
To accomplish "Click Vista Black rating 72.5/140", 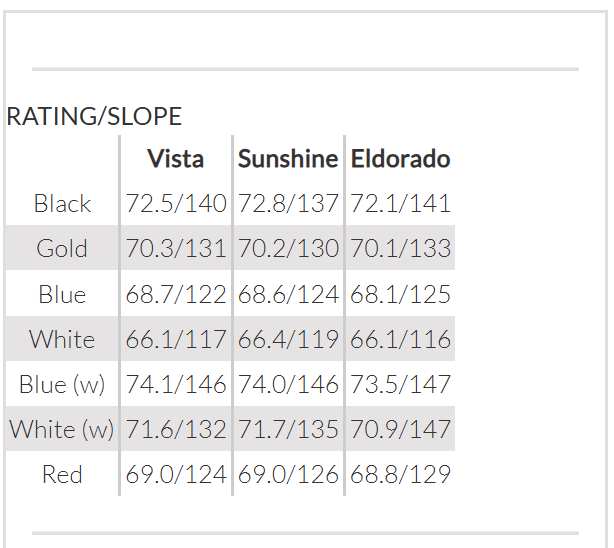I will coord(176,204).
